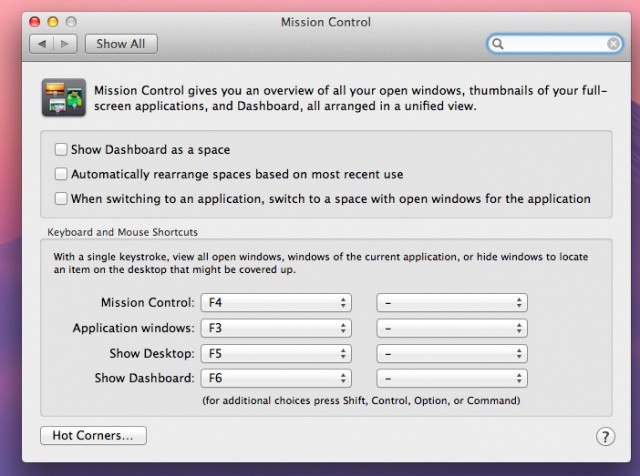Click the Show All button

121,44
